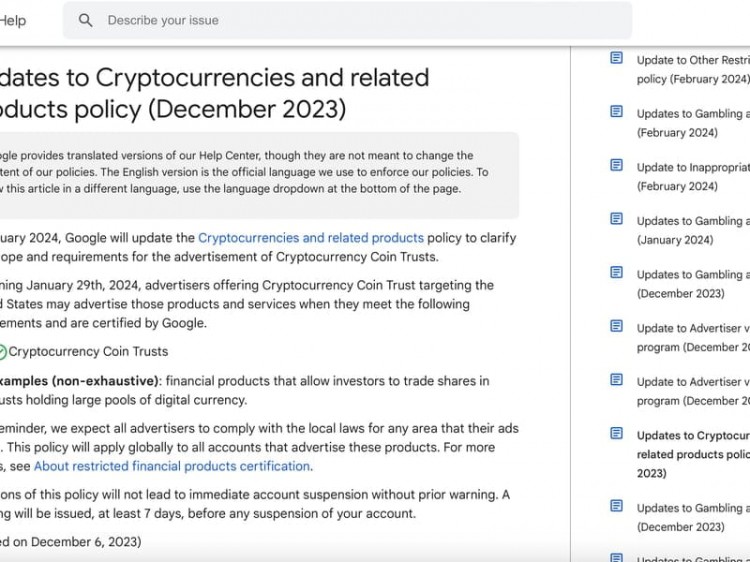This screenshot has width=750, height=562.
Task: Open 'About restricted financial products certification' link
Action: click(x=172, y=466)
